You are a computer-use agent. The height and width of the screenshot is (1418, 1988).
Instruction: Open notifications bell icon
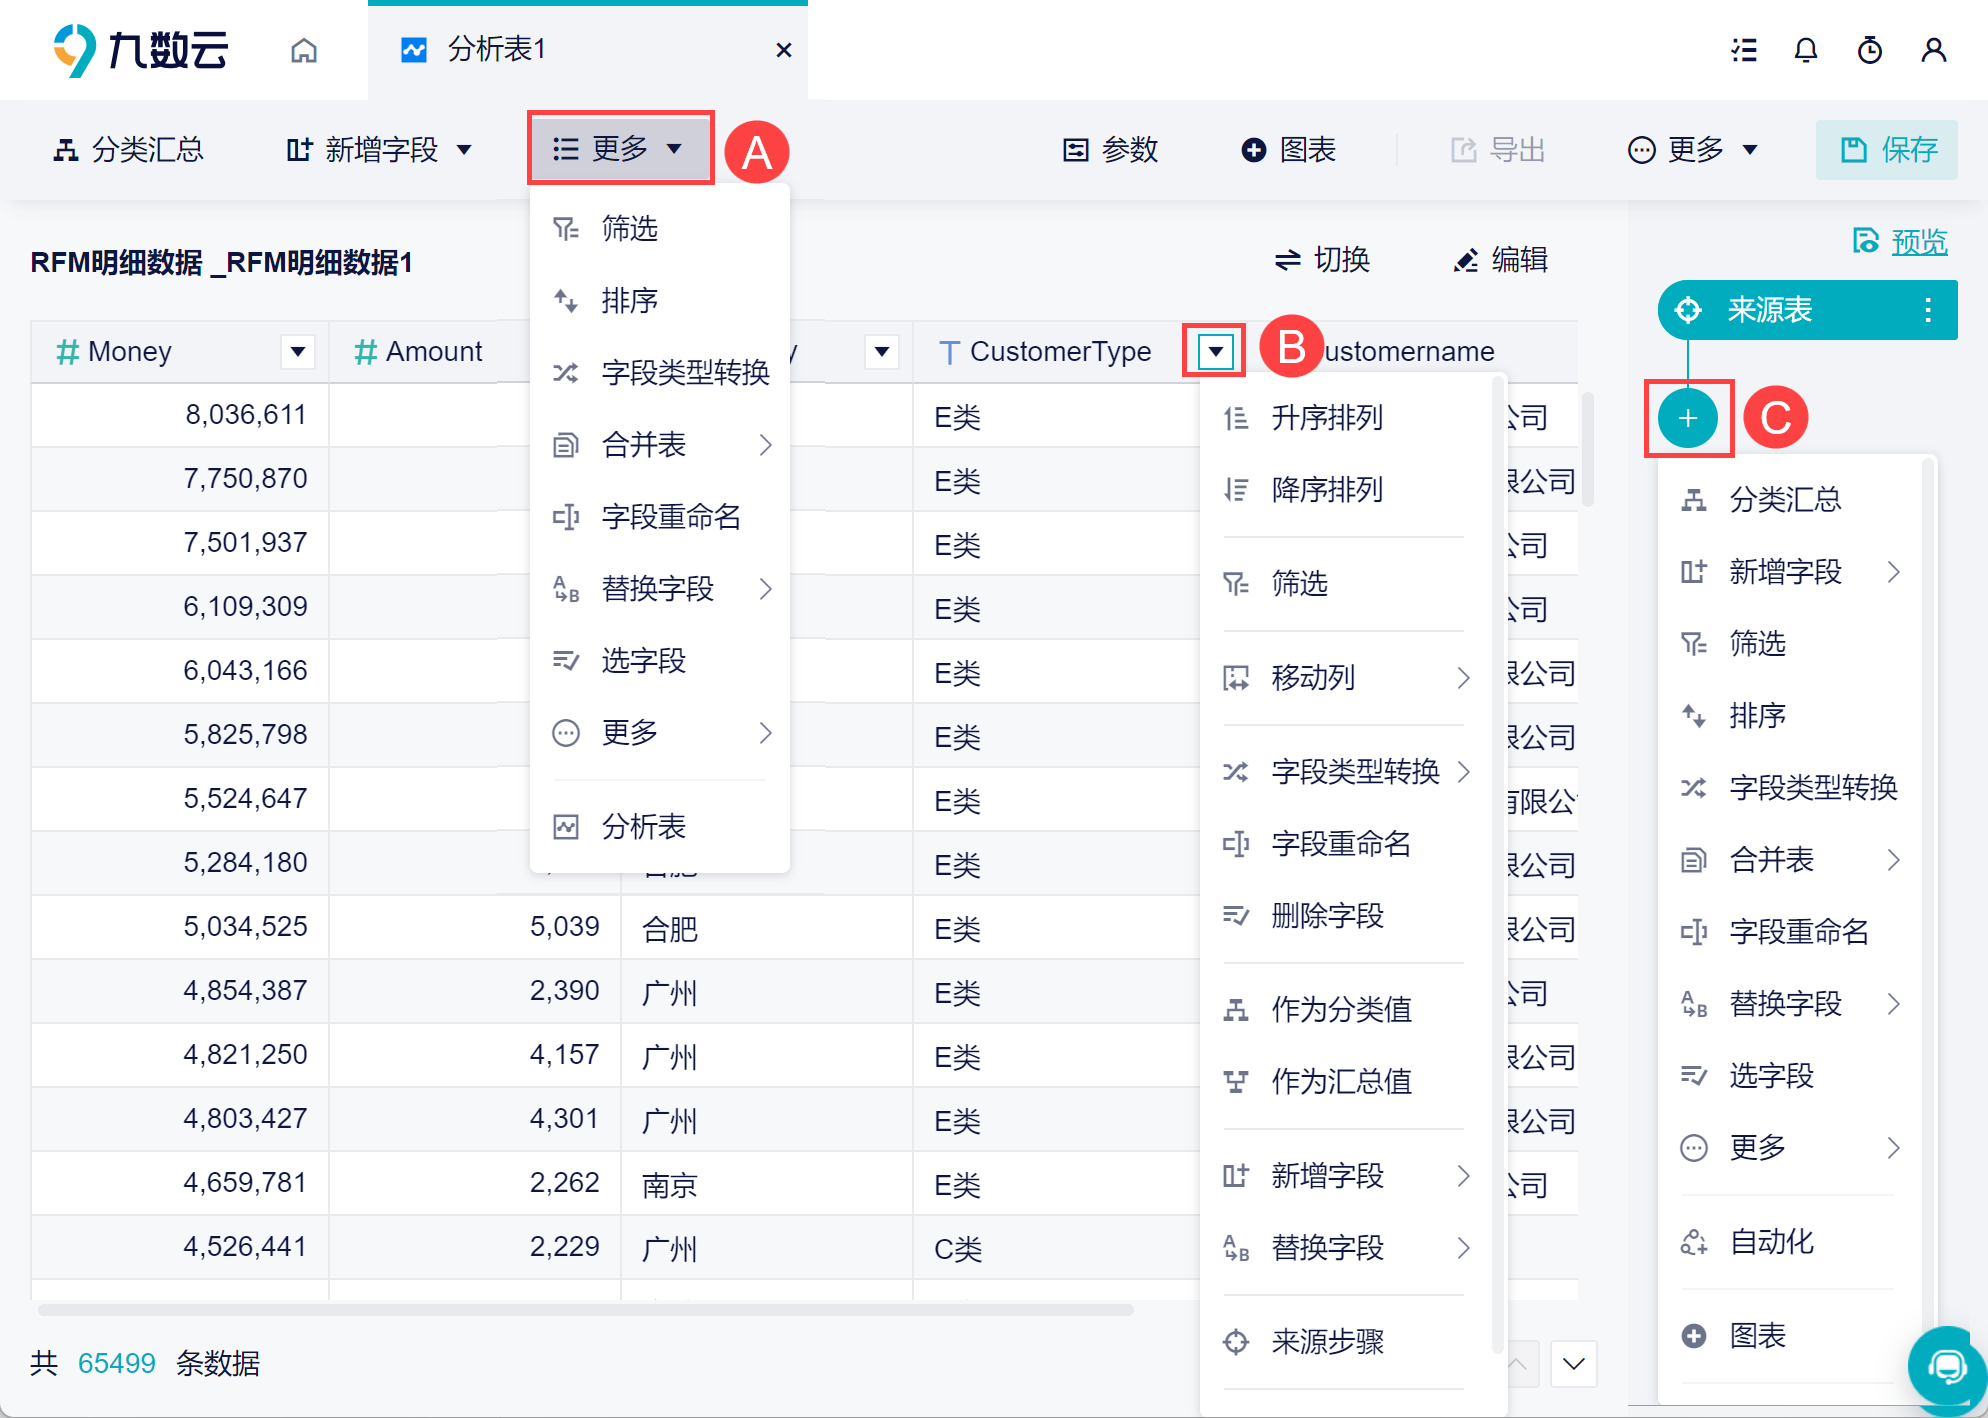[x=1805, y=50]
